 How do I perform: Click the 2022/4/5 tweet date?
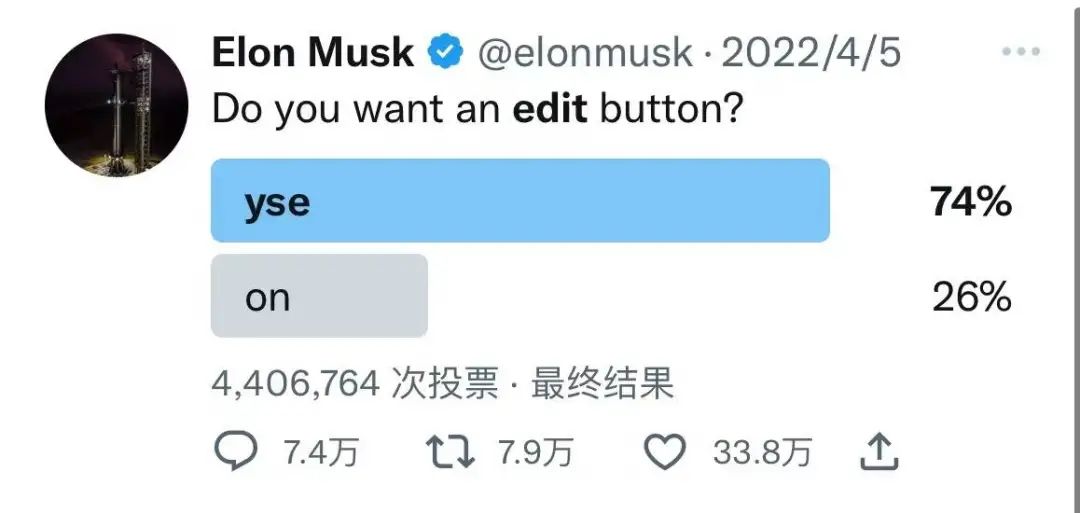point(810,52)
